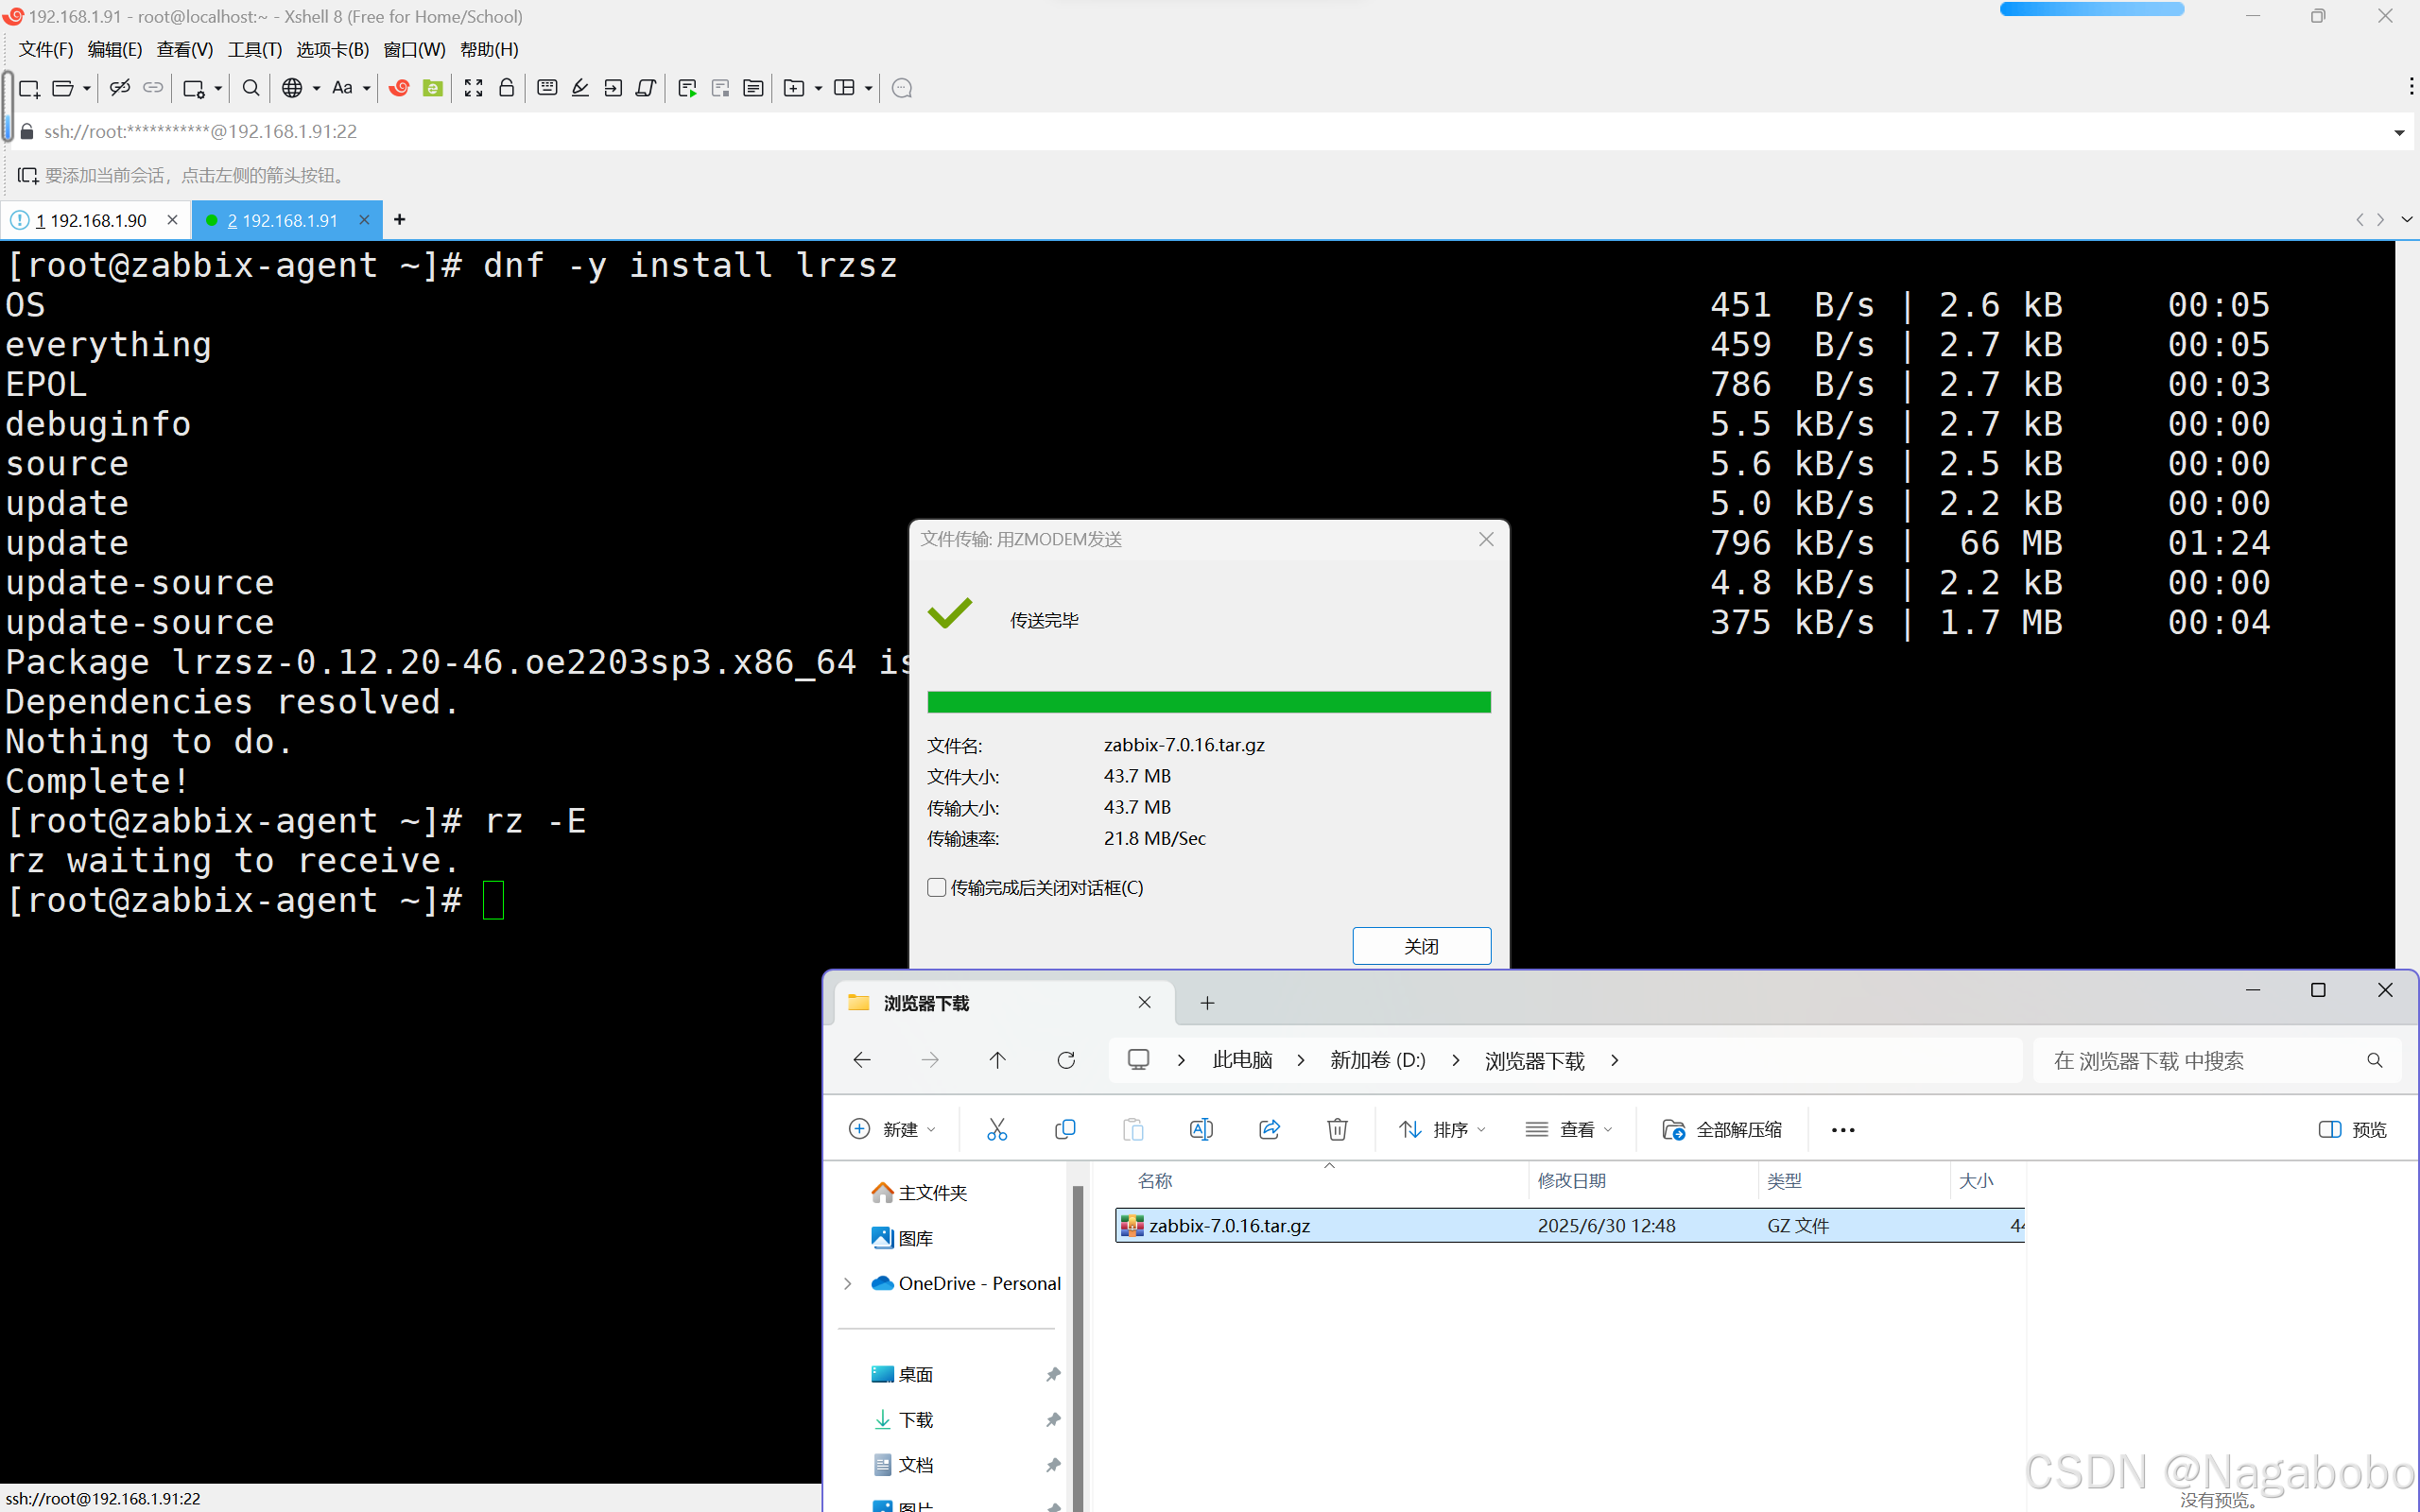This screenshot has width=2420, height=1512.
Task: Open the address bar history dropdown
Action: 2398,132
